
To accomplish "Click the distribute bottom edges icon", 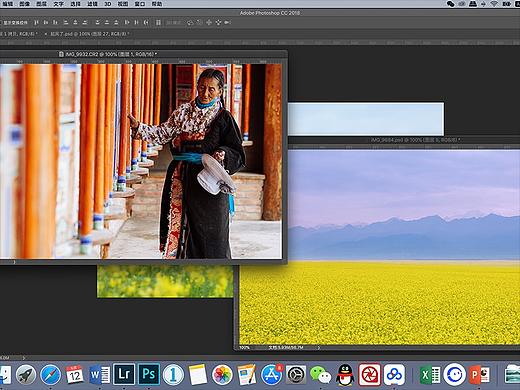I will tap(116, 22).
